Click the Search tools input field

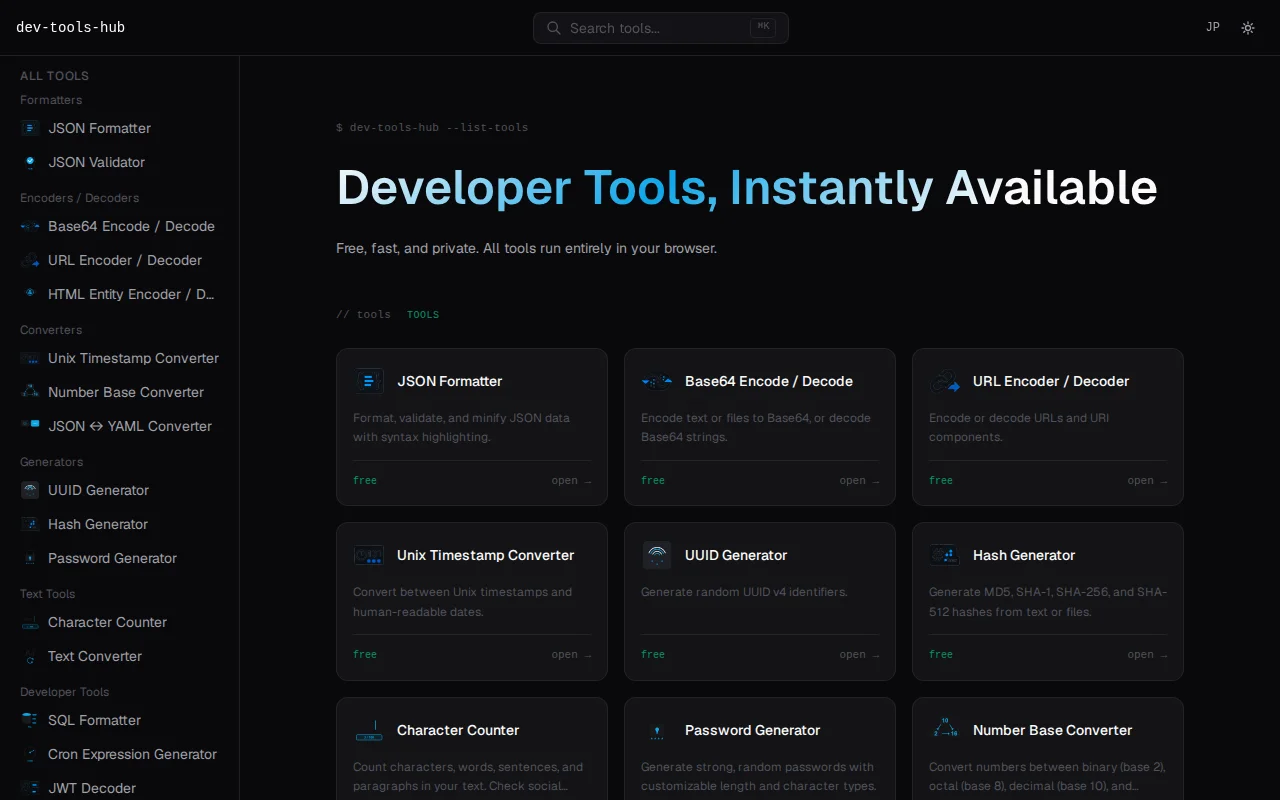point(661,28)
